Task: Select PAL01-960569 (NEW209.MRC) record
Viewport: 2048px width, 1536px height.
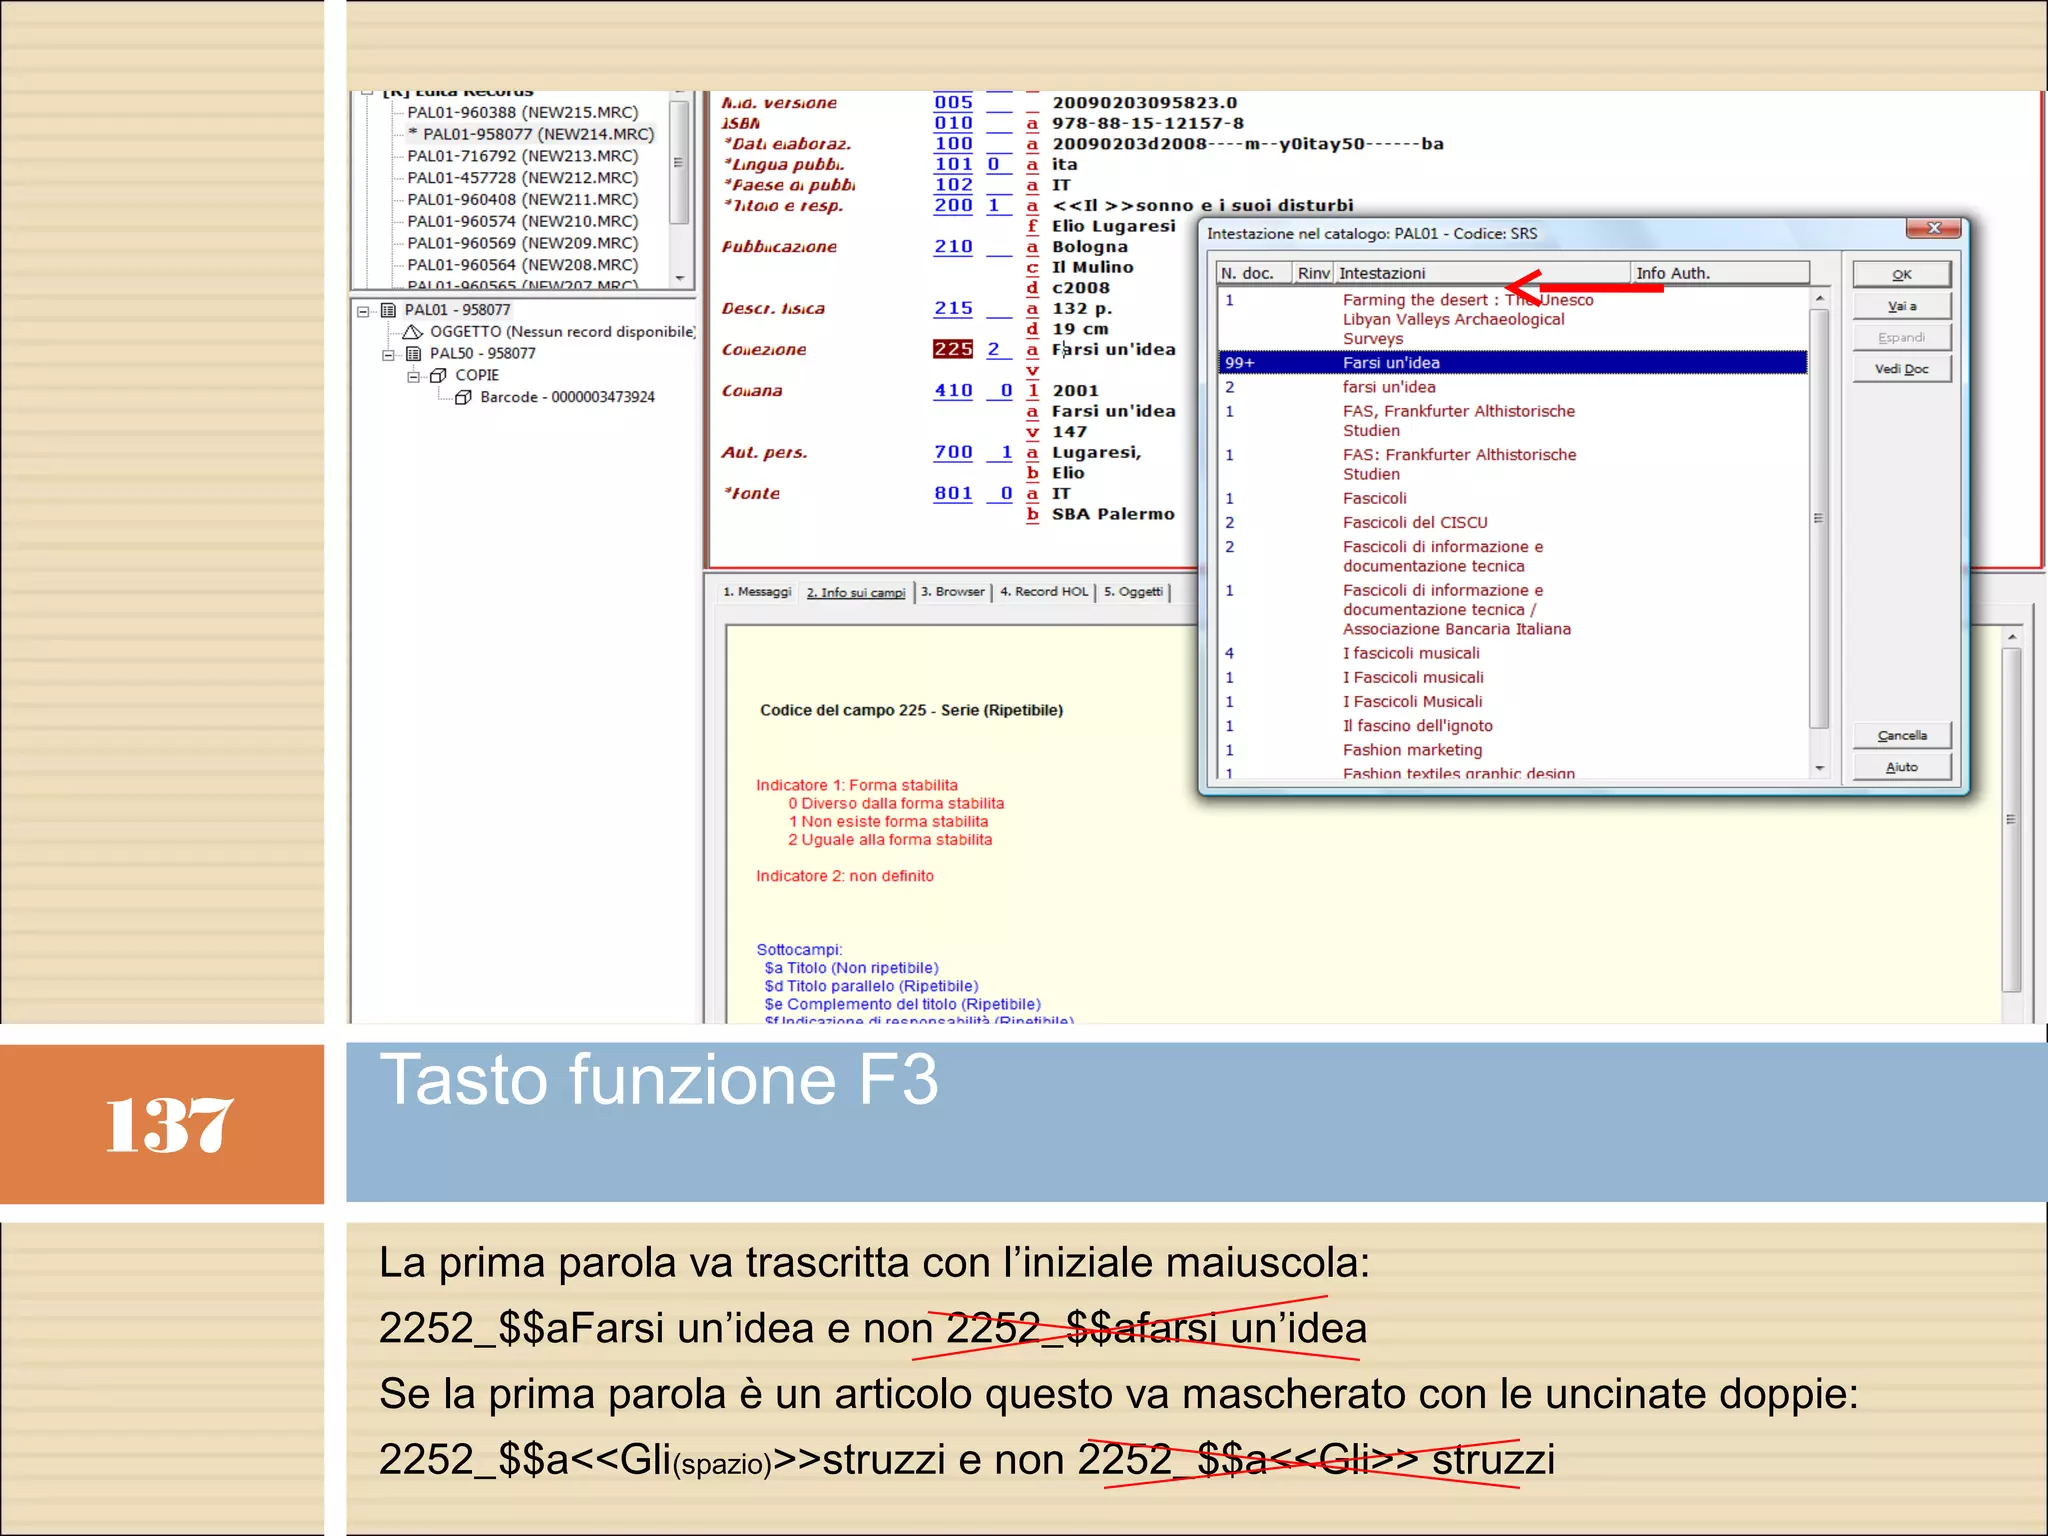Action: pos(522,243)
